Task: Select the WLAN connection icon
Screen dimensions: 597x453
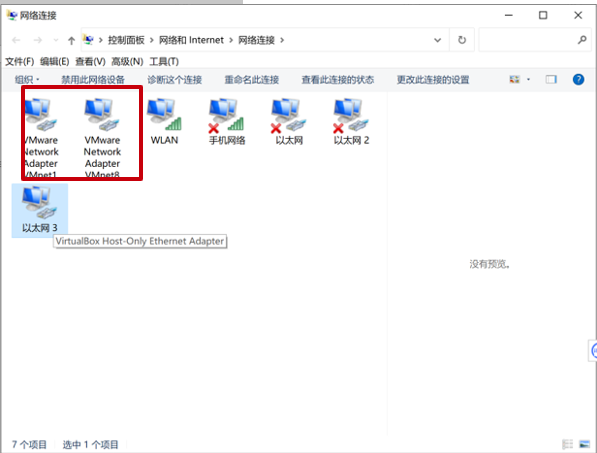Action: [x=164, y=115]
